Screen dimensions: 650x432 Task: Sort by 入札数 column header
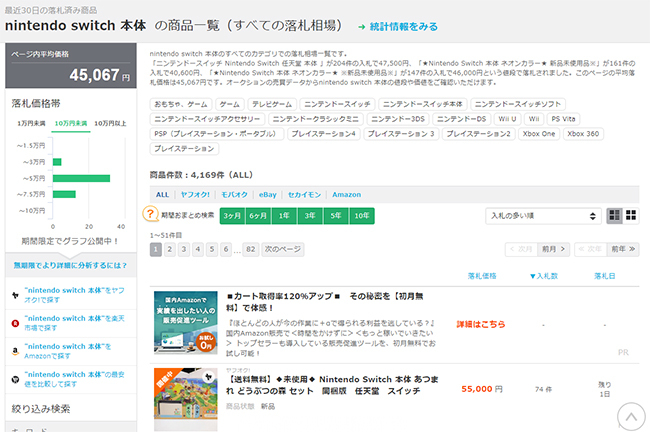(x=543, y=275)
